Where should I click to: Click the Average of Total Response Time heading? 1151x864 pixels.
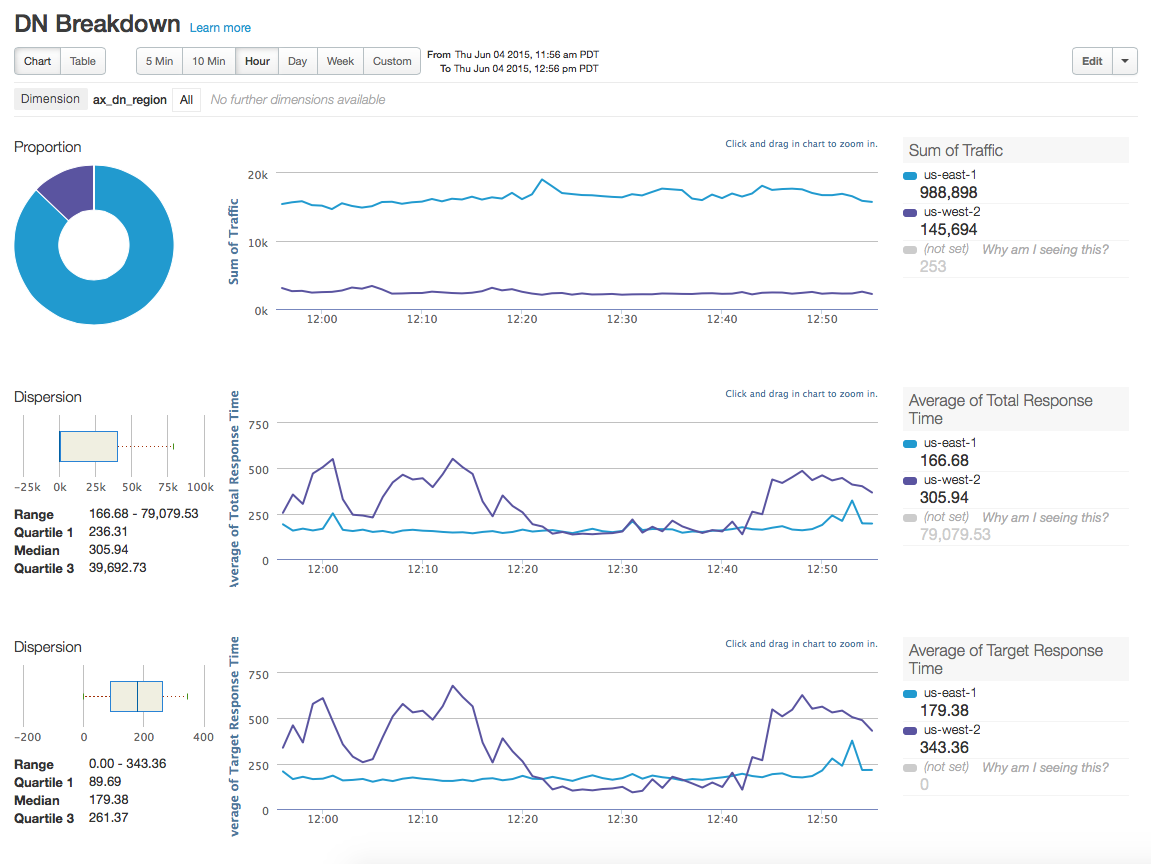pyautogui.click(x=1001, y=410)
